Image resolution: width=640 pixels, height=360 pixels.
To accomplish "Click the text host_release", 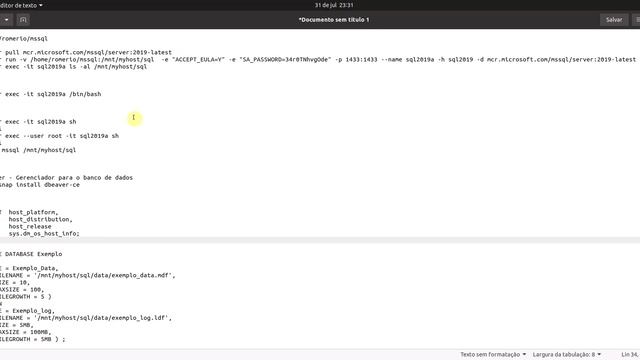I will coord(30,226).
